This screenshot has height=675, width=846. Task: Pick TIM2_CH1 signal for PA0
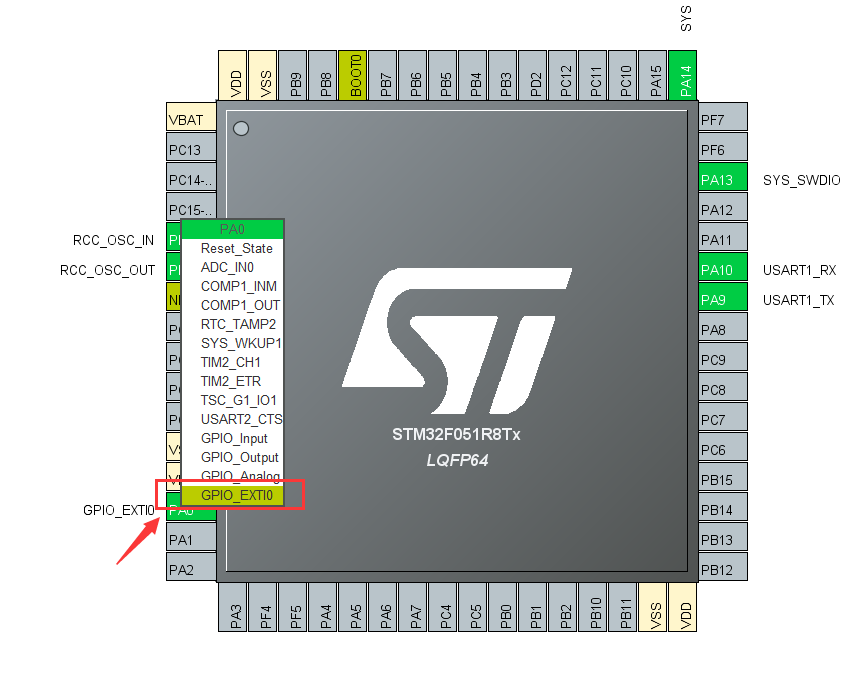(232, 362)
